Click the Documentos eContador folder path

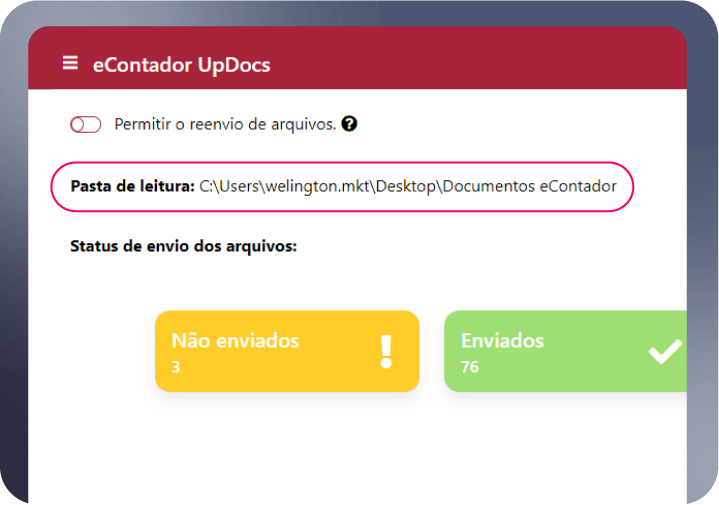click(x=530, y=186)
